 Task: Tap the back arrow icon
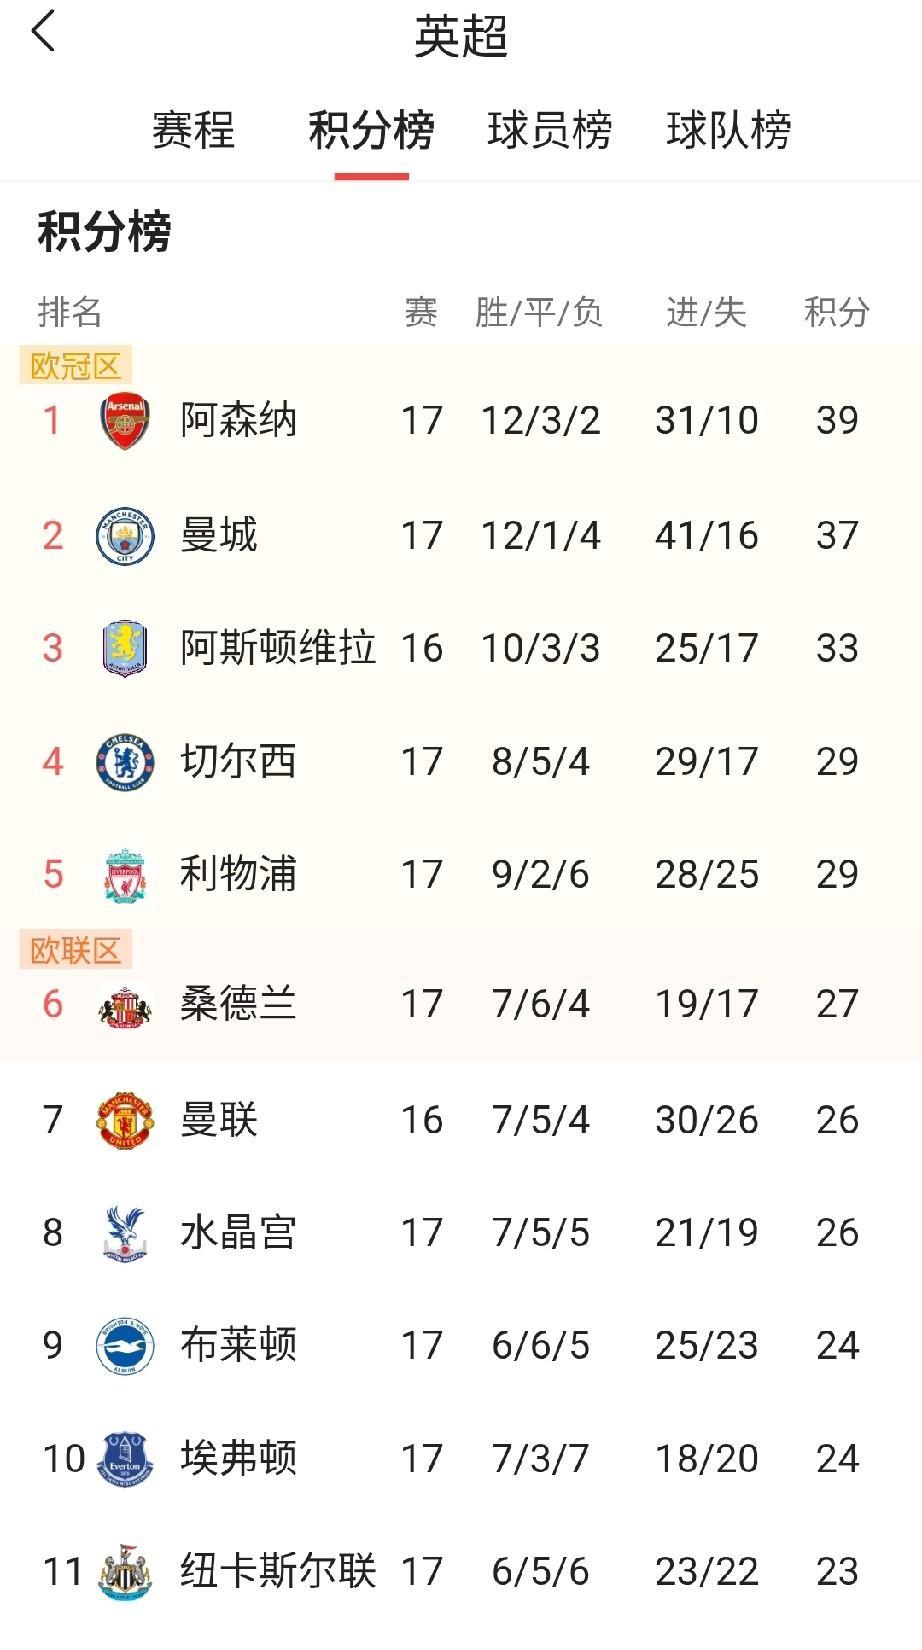click(x=44, y=32)
